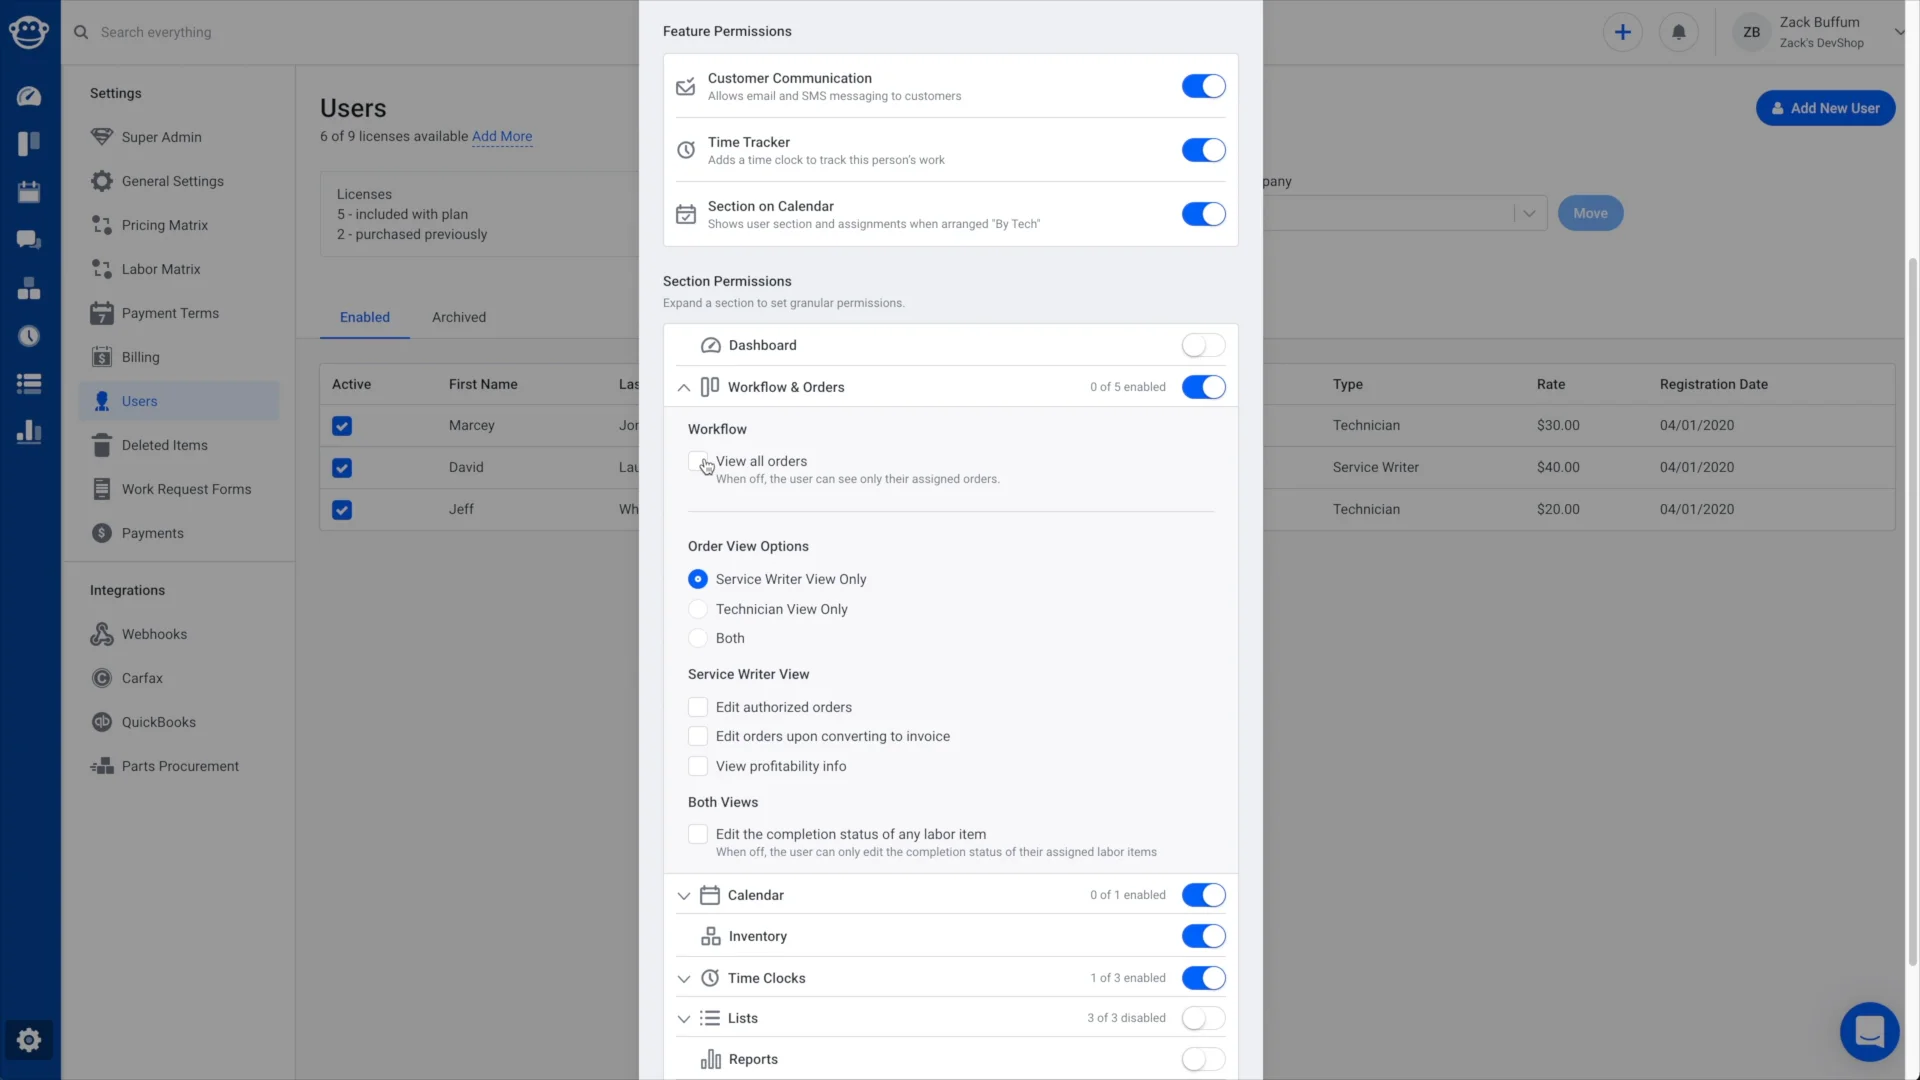Open the inventory boxes icon in left rail
Image resolution: width=1920 pixels, height=1080 pixels.
point(29,288)
